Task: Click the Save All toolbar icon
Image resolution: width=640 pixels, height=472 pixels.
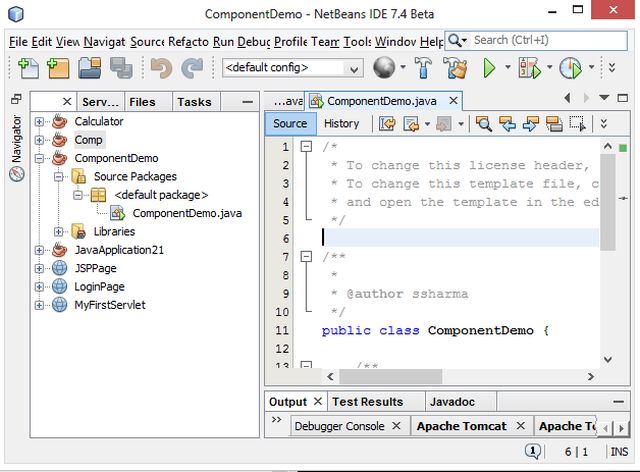Action: tap(121, 68)
